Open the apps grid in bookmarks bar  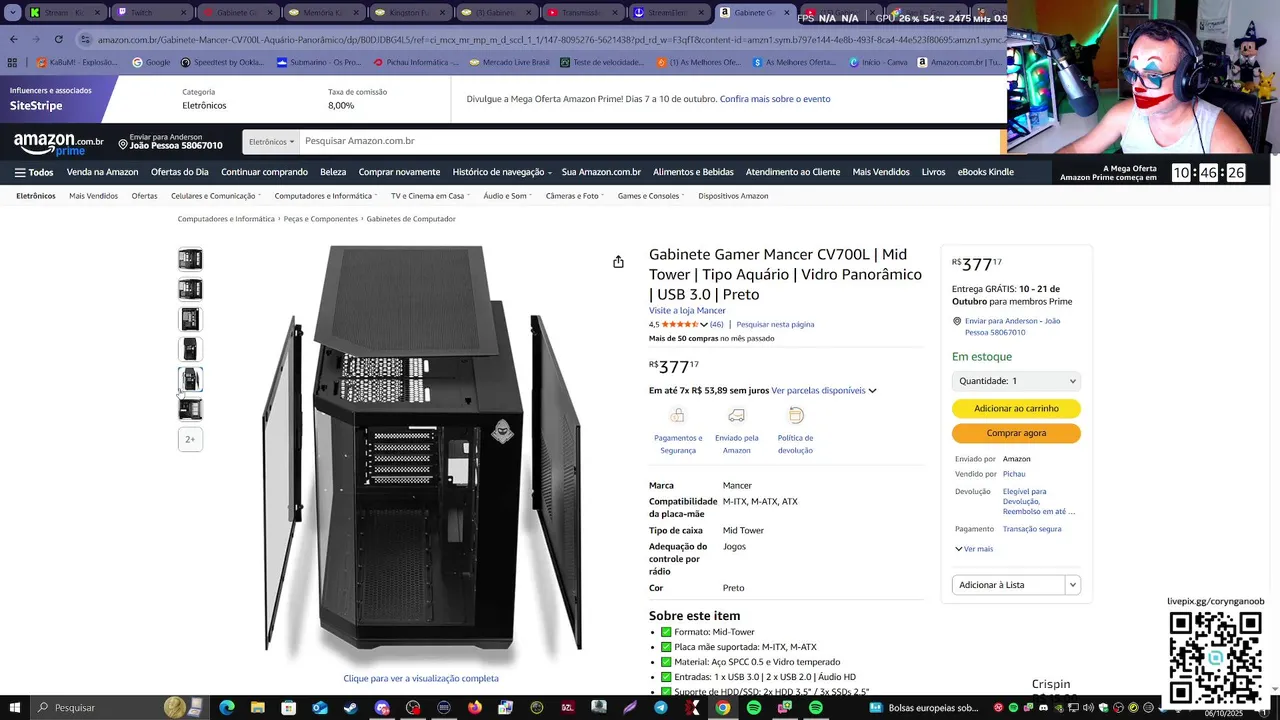(12, 62)
